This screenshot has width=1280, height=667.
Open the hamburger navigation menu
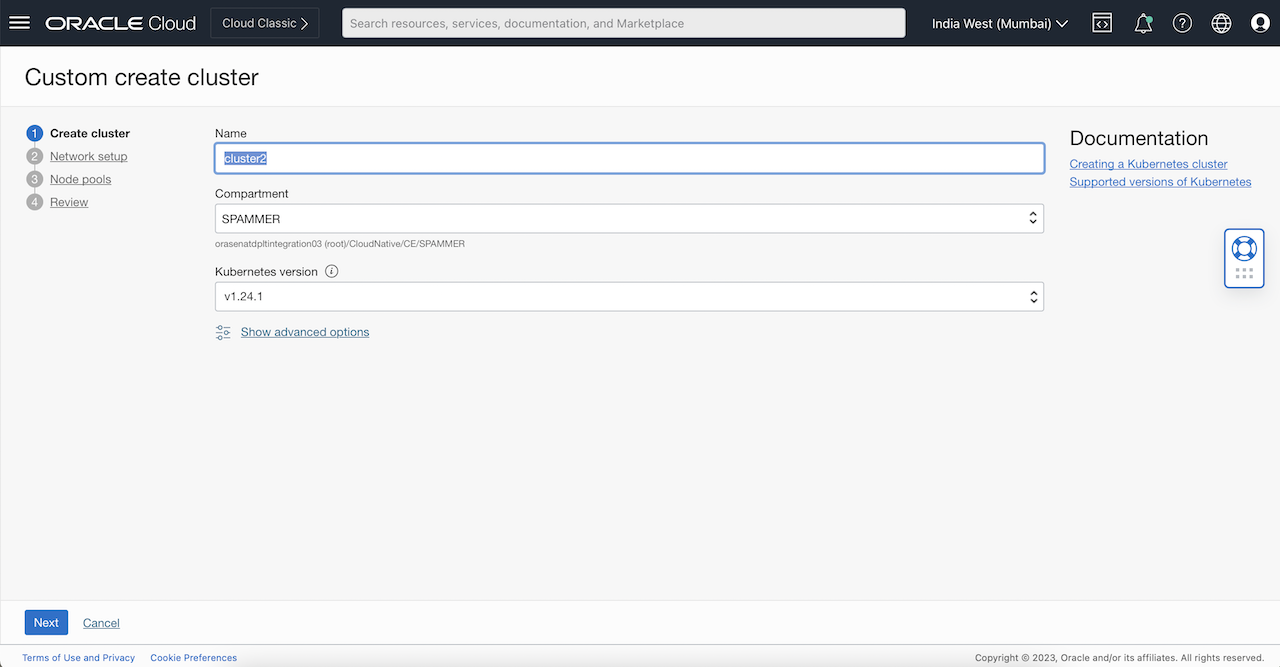click(x=19, y=23)
